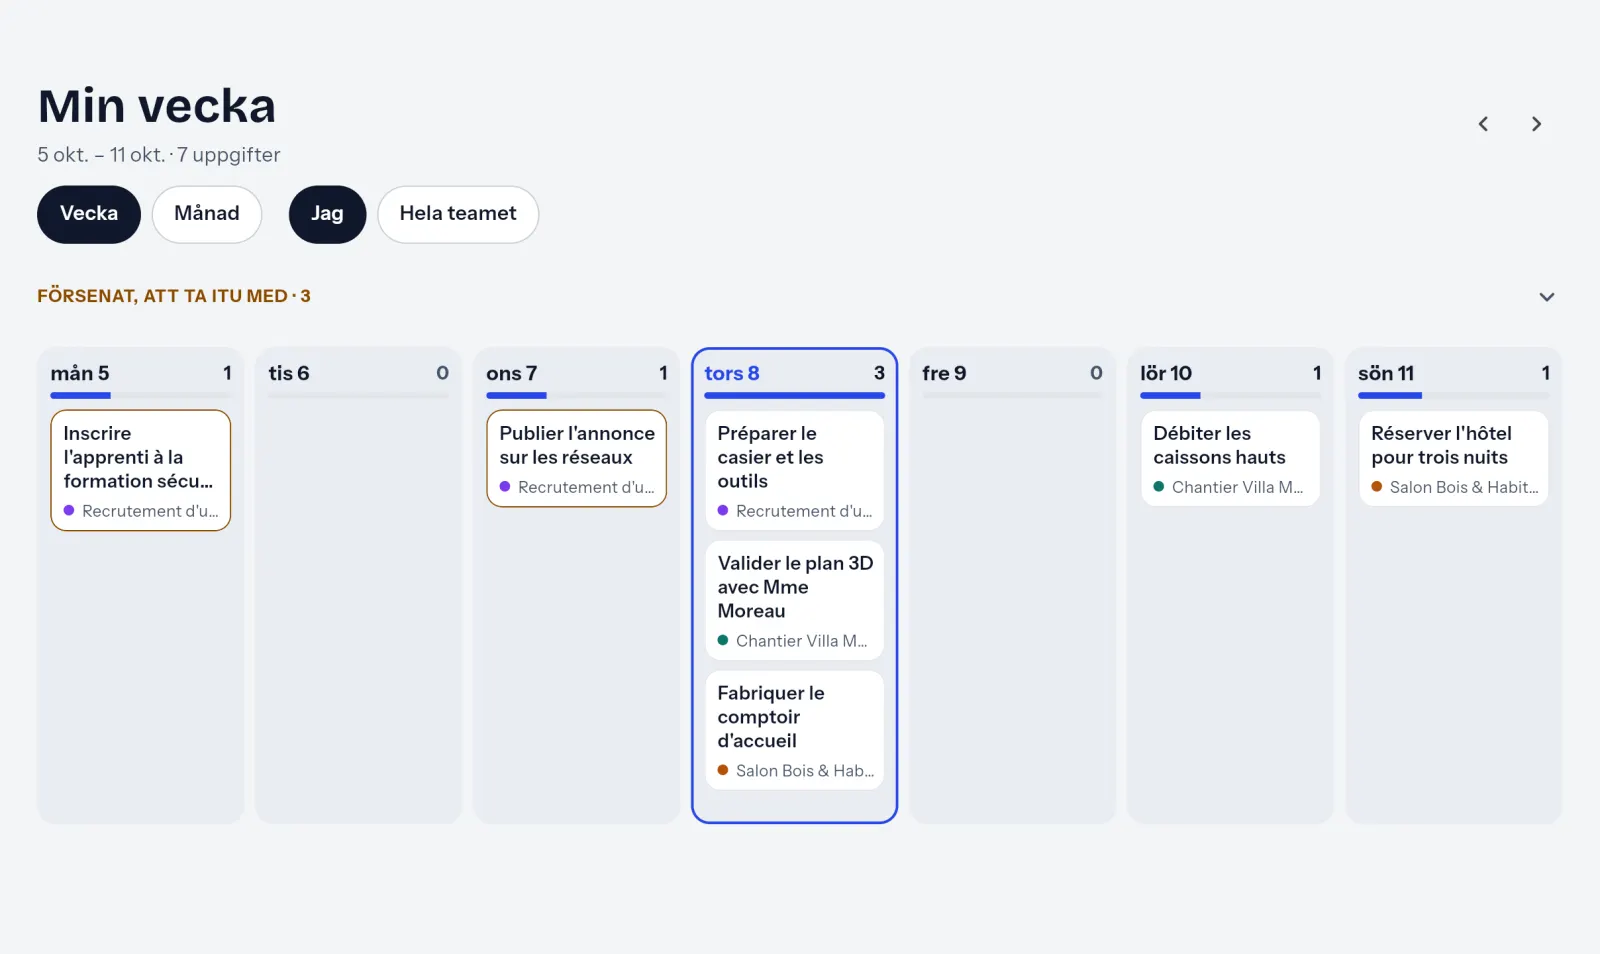
Task: Select the tis 6 day header
Action: (289, 373)
